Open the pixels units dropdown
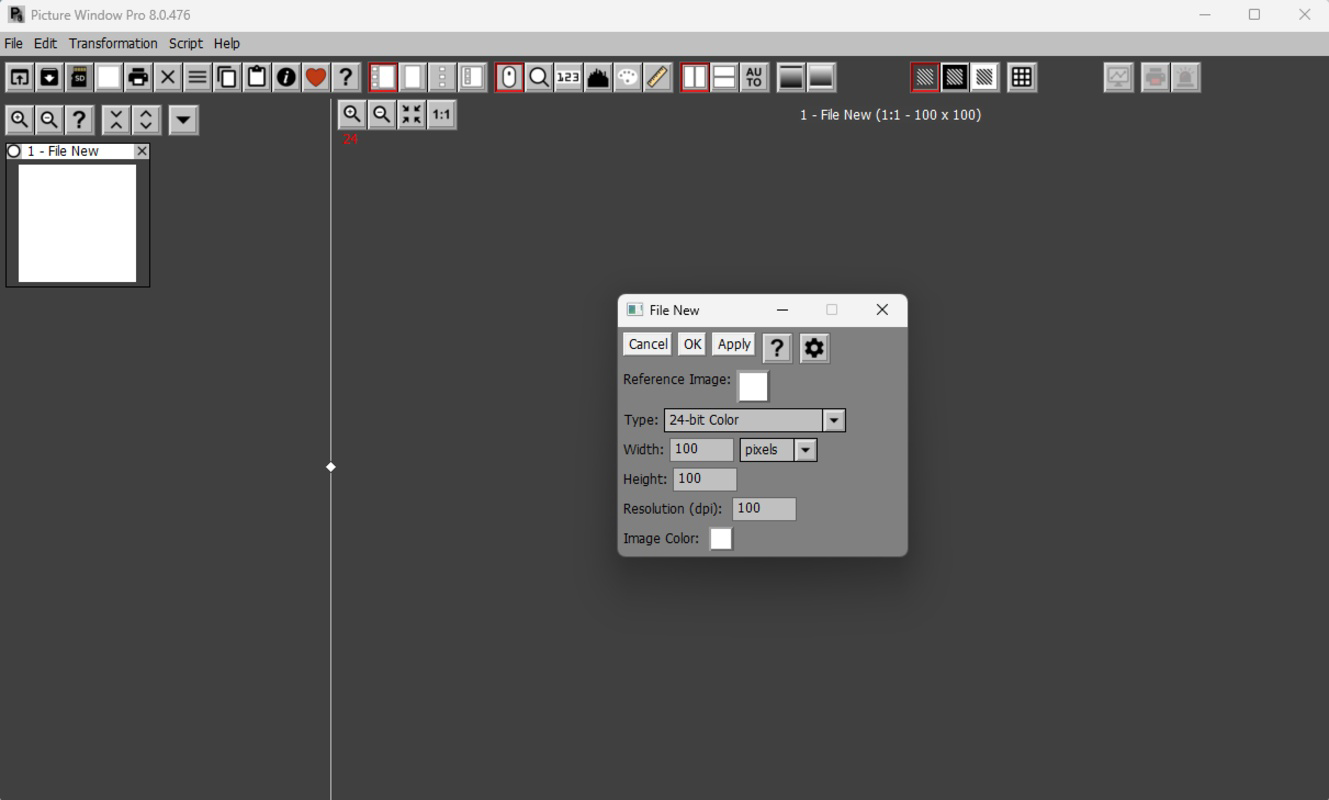 tap(806, 449)
